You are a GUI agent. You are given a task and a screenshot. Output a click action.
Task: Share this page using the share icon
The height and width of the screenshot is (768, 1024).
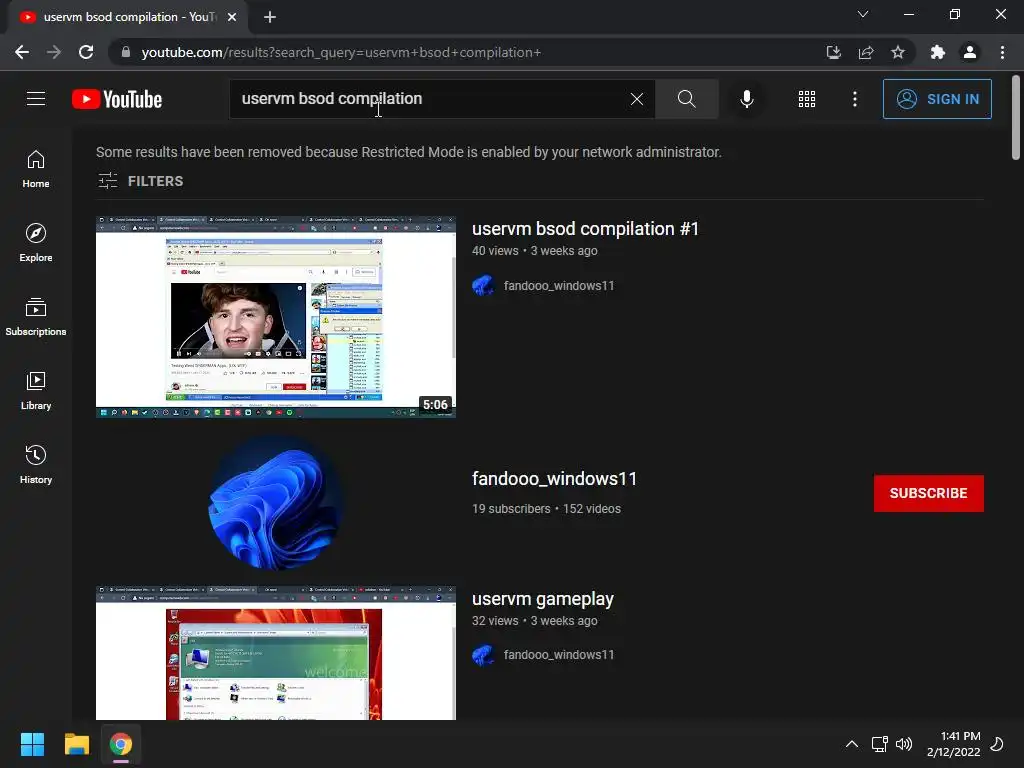[x=866, y=52]
